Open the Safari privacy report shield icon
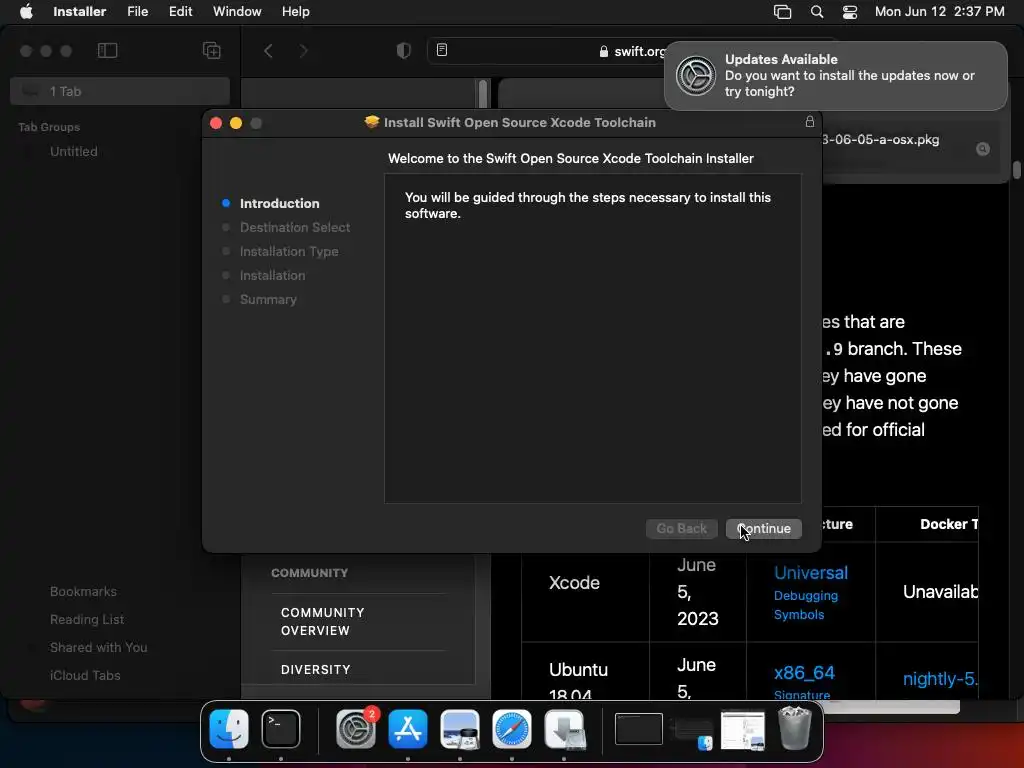 [404, 50]
